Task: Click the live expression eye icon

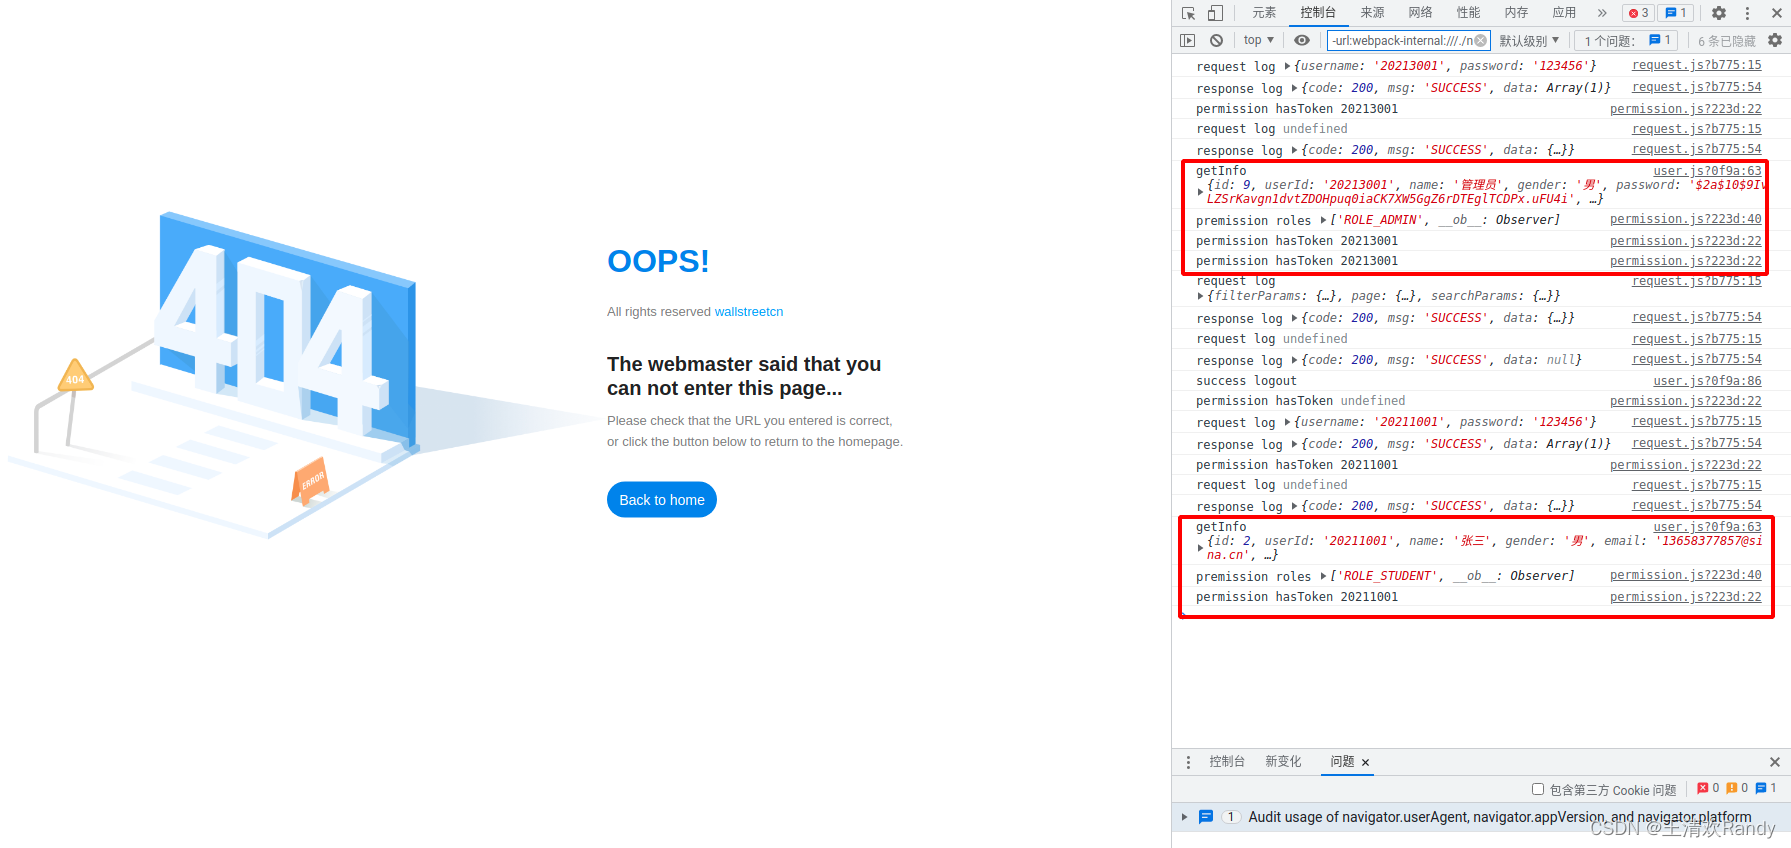Action: point(1301,41)
